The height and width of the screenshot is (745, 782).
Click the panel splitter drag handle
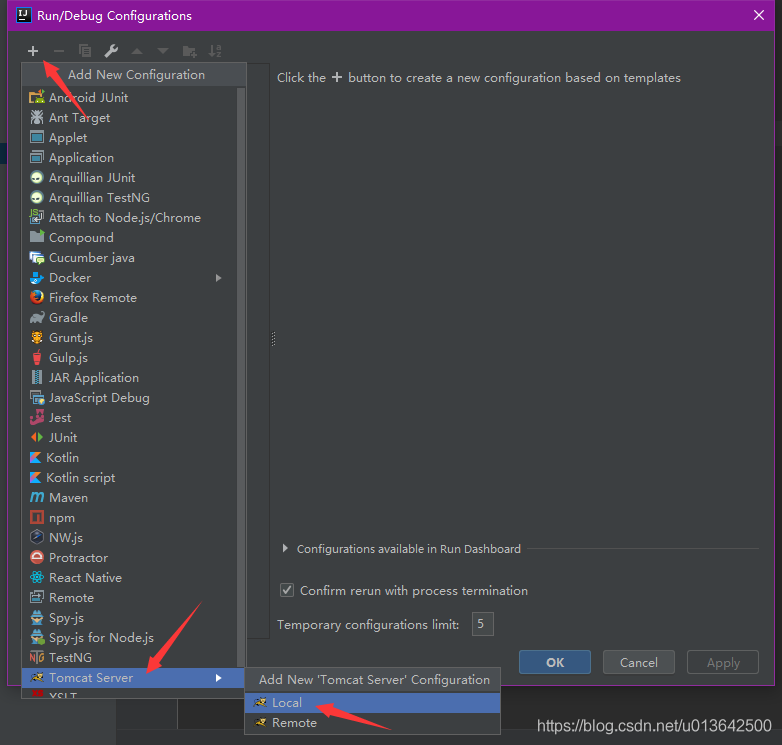click(x=273, y=339)
